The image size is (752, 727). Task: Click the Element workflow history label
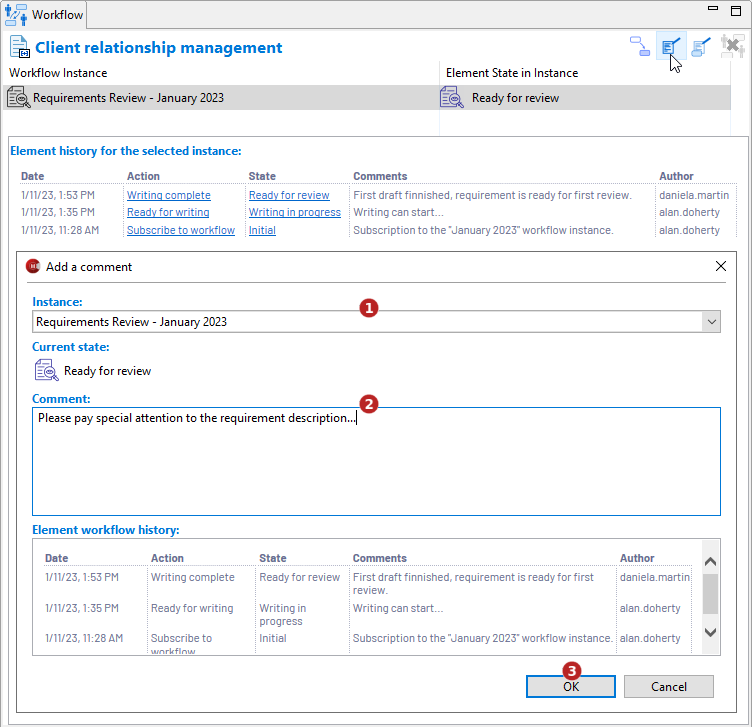(106, 530)
